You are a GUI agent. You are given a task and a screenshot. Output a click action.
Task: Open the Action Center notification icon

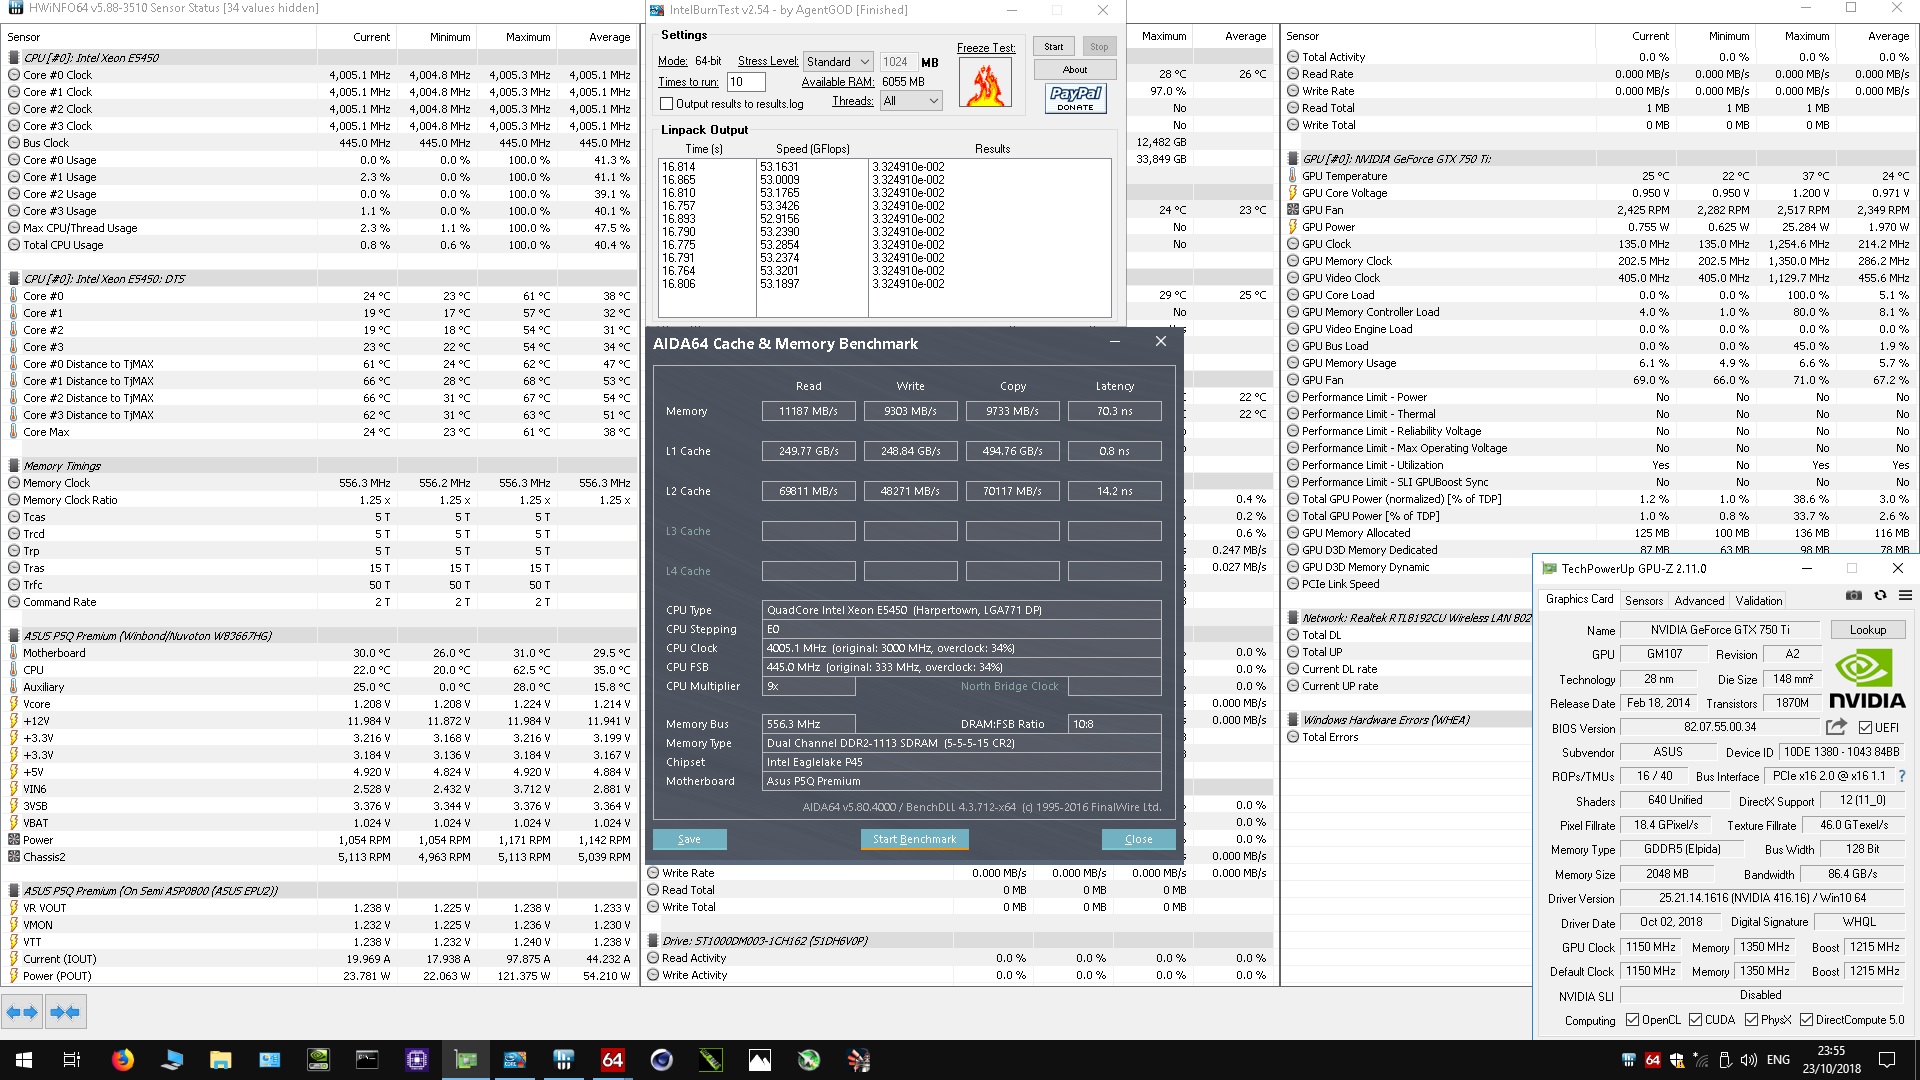[1887, 1060]
